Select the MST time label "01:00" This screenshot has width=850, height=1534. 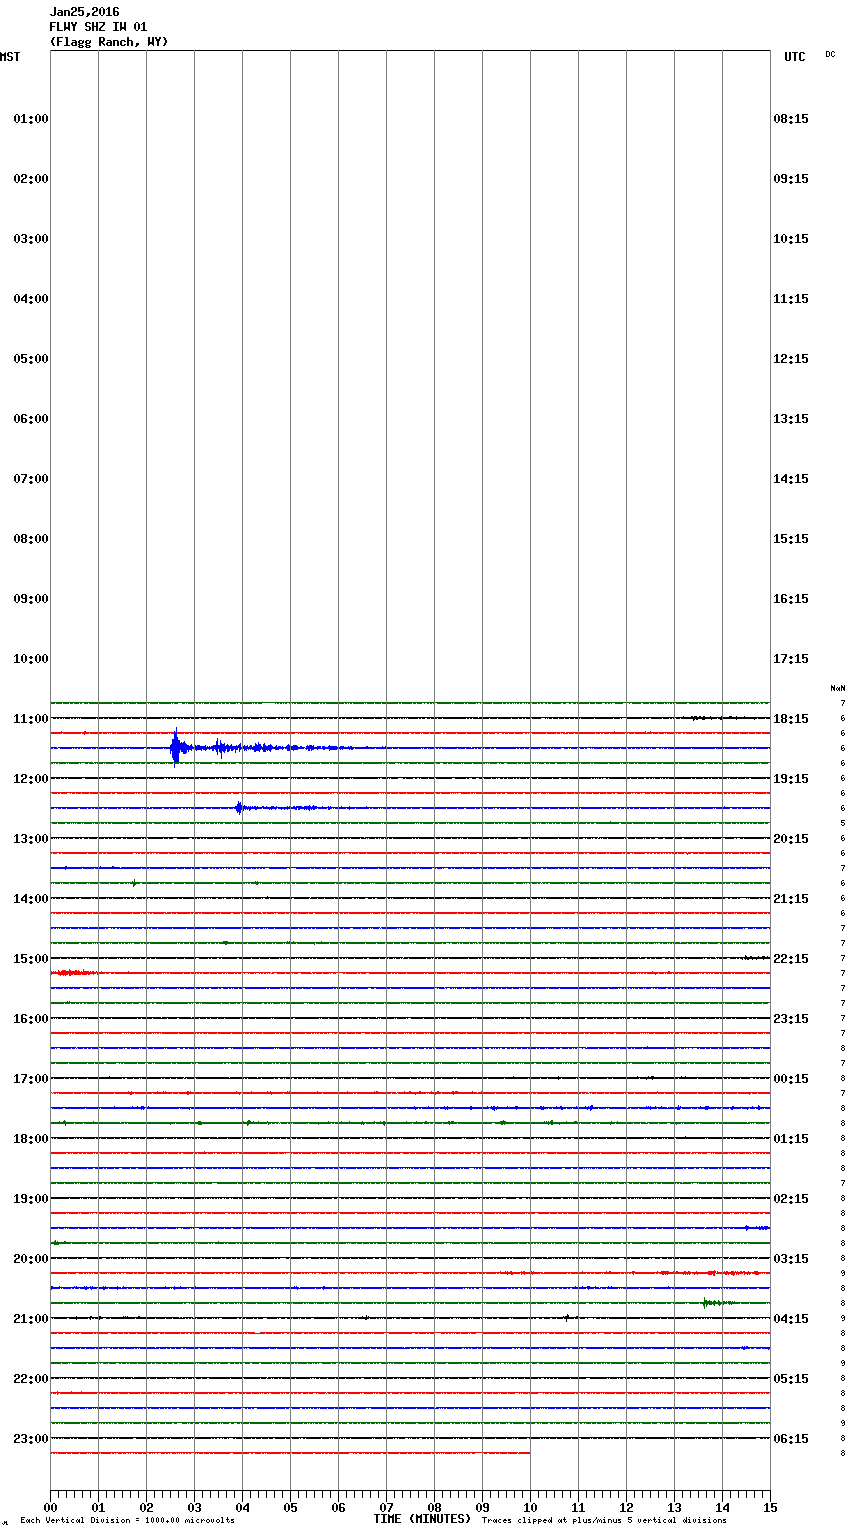click(x=31, y=119)
